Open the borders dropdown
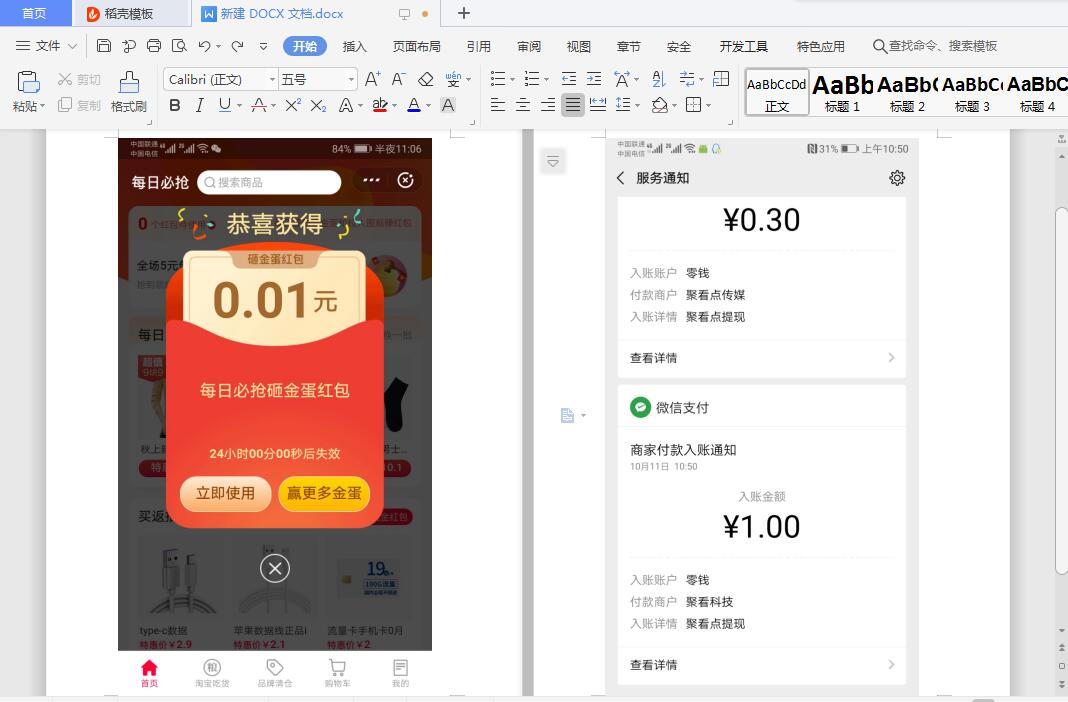 click(708, 106)
